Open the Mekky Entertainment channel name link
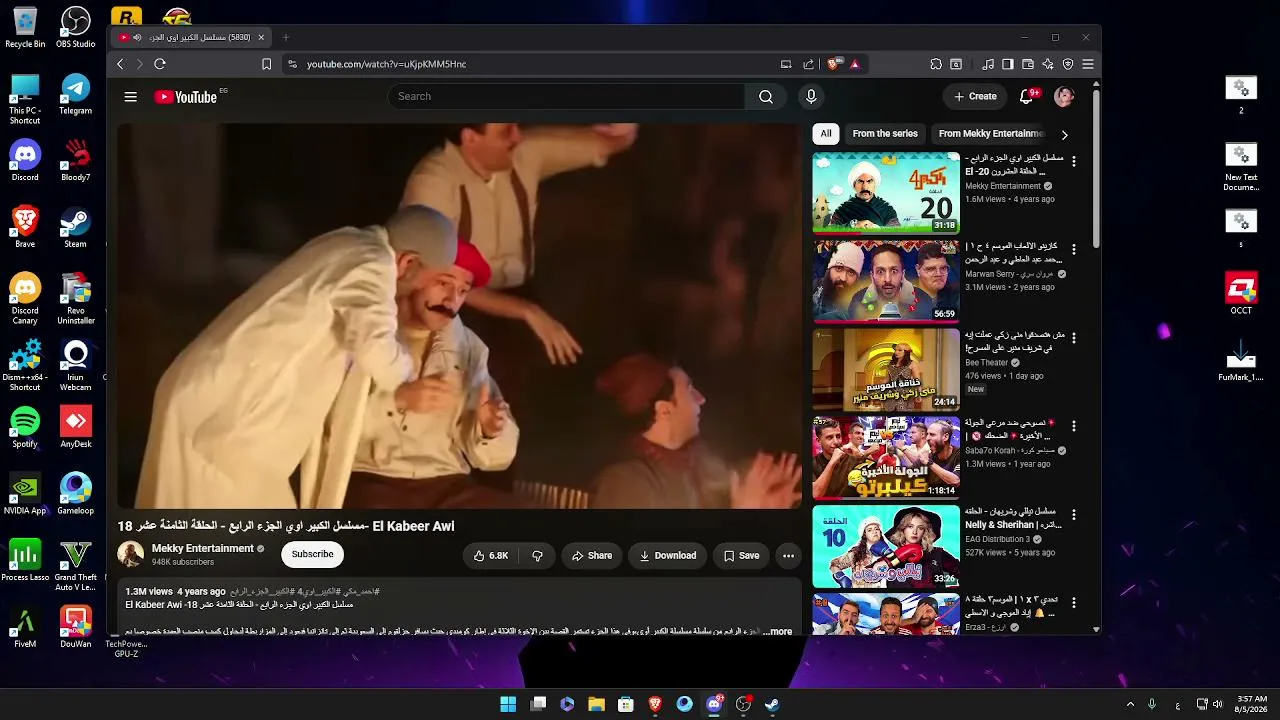 [202, 549]
